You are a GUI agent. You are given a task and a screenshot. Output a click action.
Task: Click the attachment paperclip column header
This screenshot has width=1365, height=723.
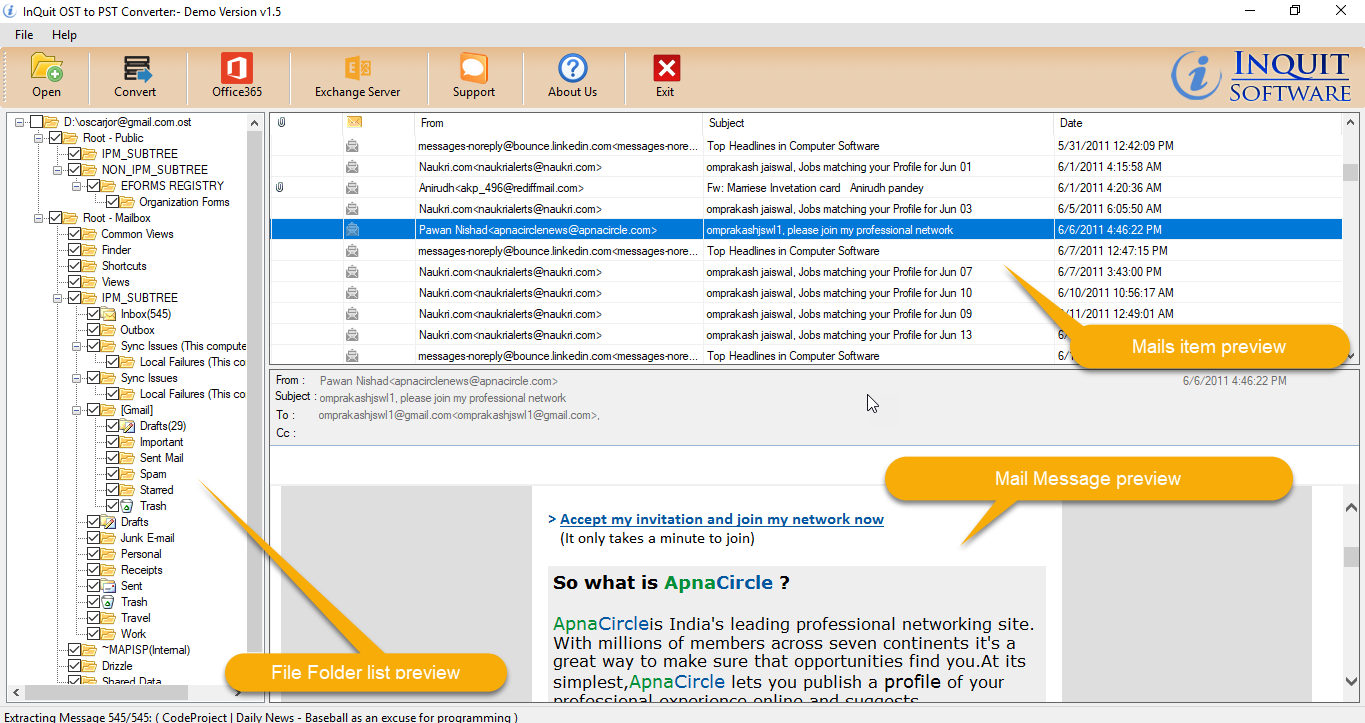click(282, 123)
